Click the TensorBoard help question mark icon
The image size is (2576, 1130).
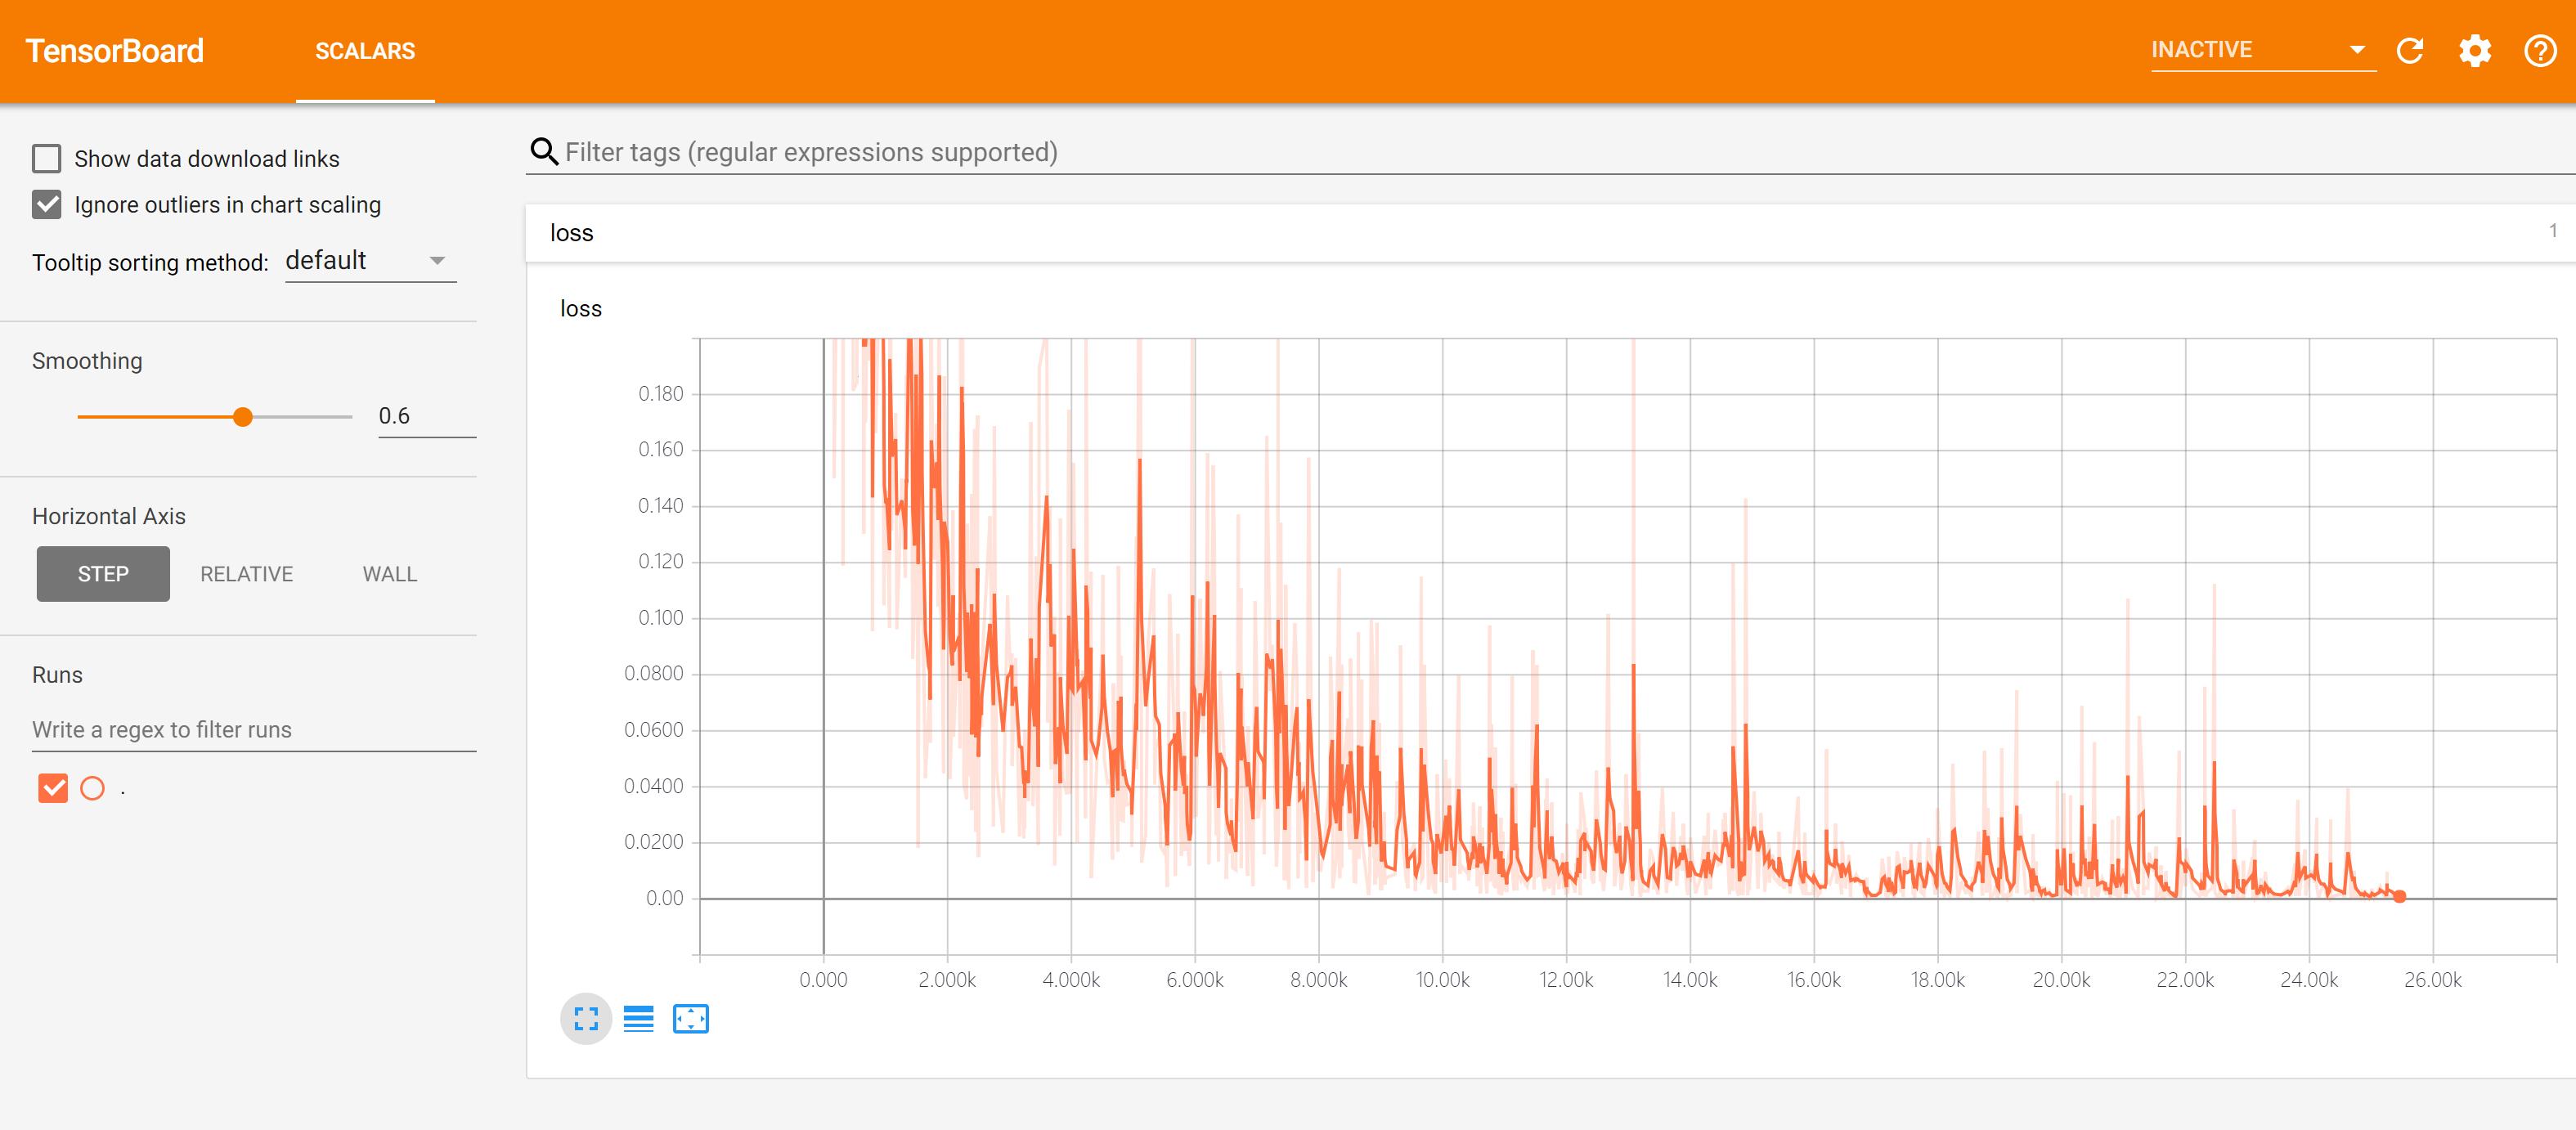coord(2537,49)
